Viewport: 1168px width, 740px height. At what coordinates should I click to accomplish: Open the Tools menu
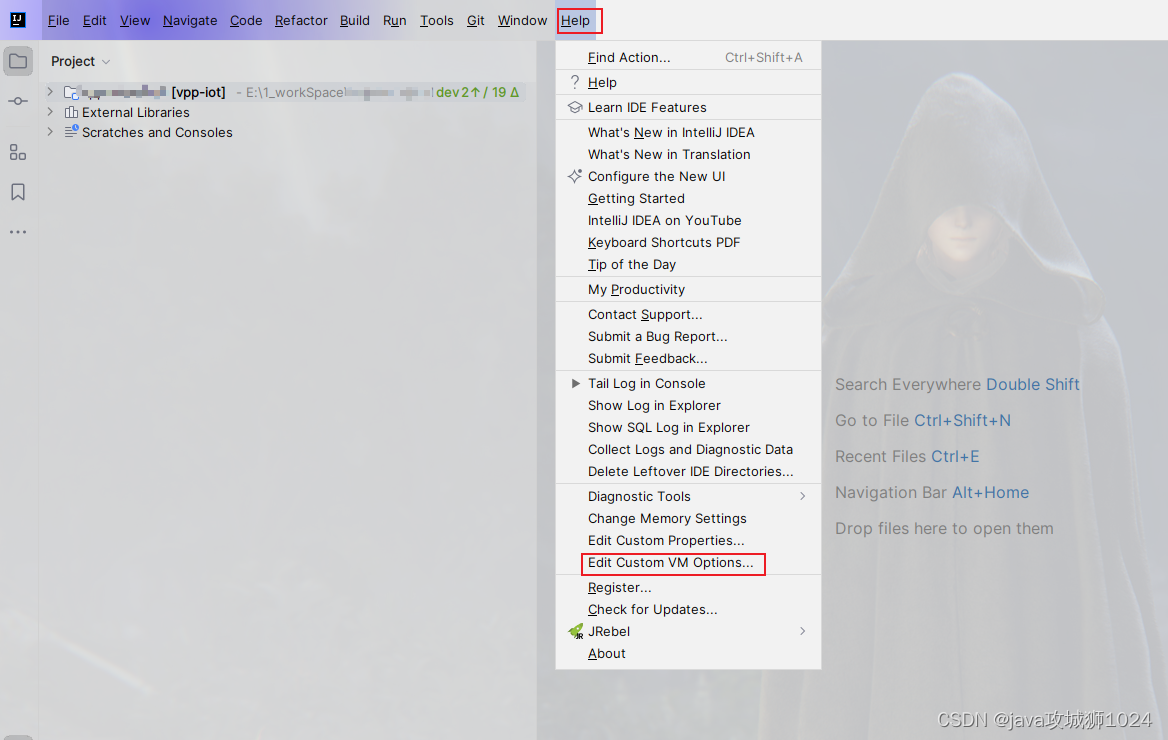(x=437, y=21)
